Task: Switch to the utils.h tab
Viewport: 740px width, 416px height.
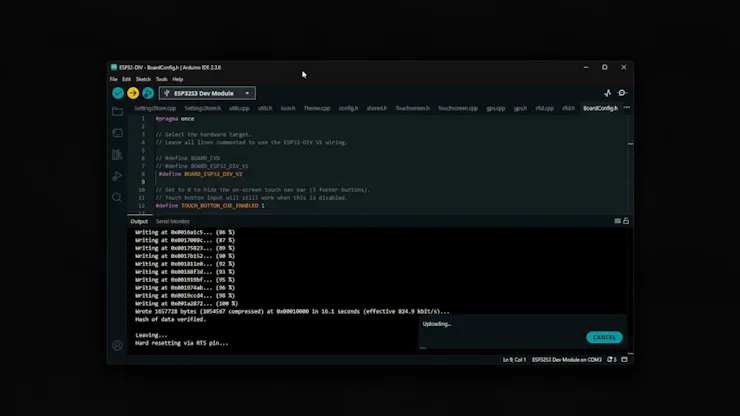Action: coord(265,108)
